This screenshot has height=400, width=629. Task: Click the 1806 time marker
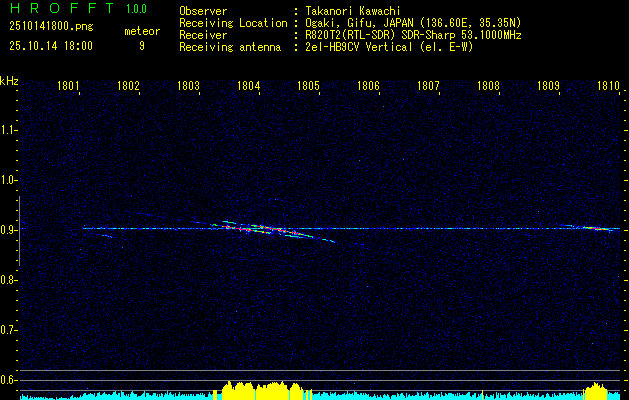368,86
